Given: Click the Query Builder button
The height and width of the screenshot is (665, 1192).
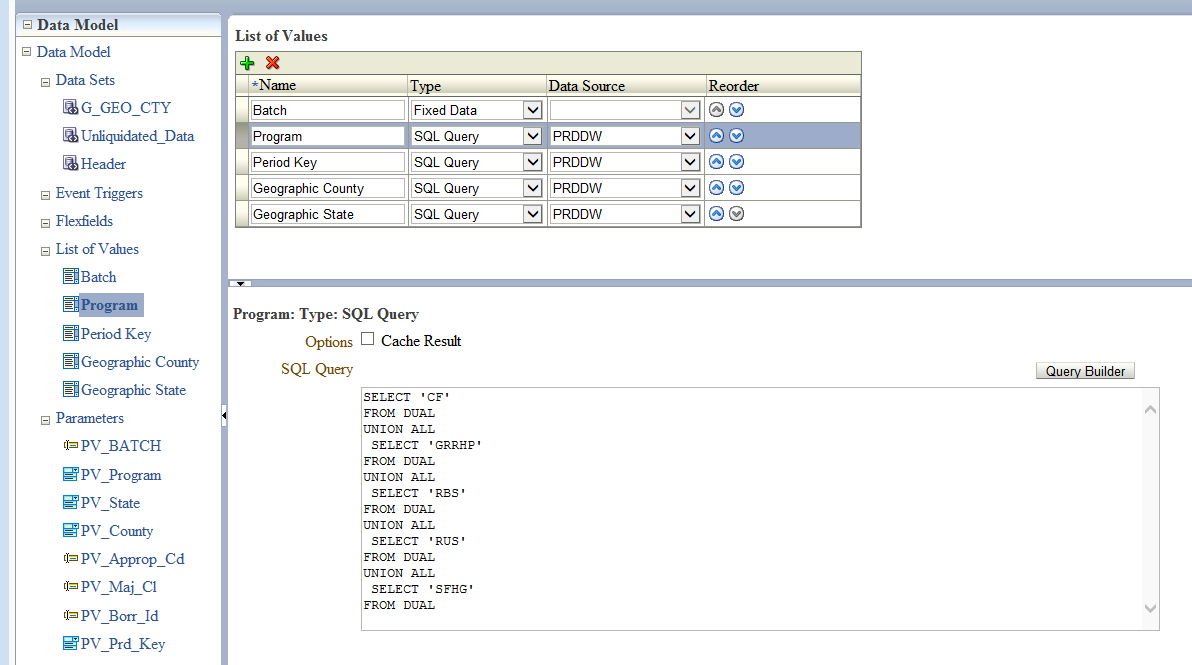Looking at the screenshot, I should [1085, 371].
